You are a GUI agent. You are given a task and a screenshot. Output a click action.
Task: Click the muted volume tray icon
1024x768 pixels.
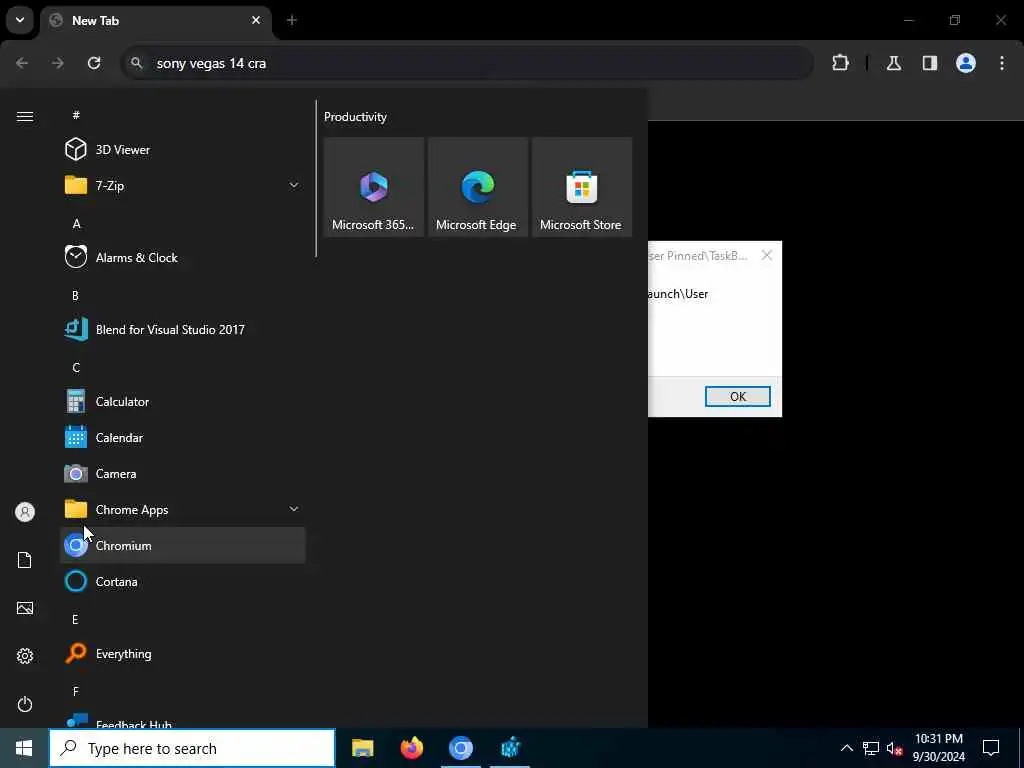pos(894,748)
